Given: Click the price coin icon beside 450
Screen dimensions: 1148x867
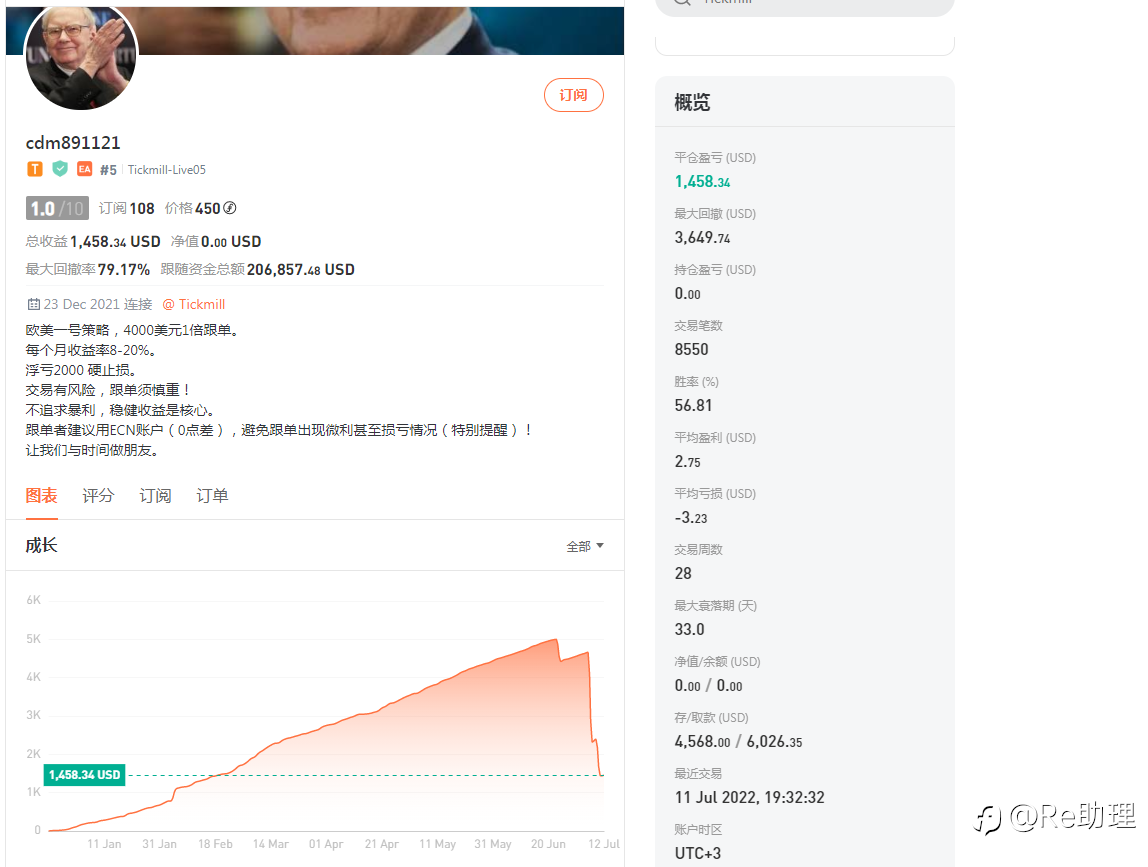Looking at the screenshot, I should [230, 208].
